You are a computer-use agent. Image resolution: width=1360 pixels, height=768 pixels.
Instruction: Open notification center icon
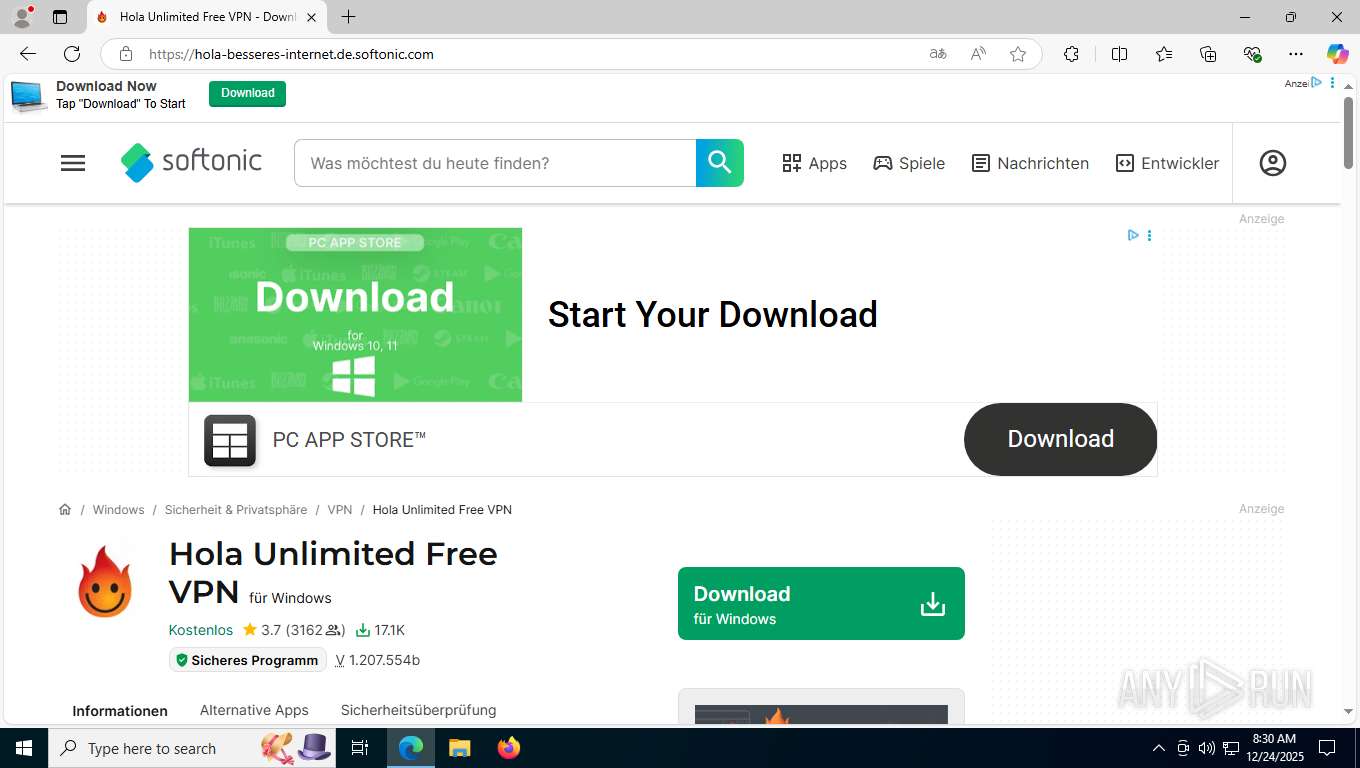click(1327, 748)
